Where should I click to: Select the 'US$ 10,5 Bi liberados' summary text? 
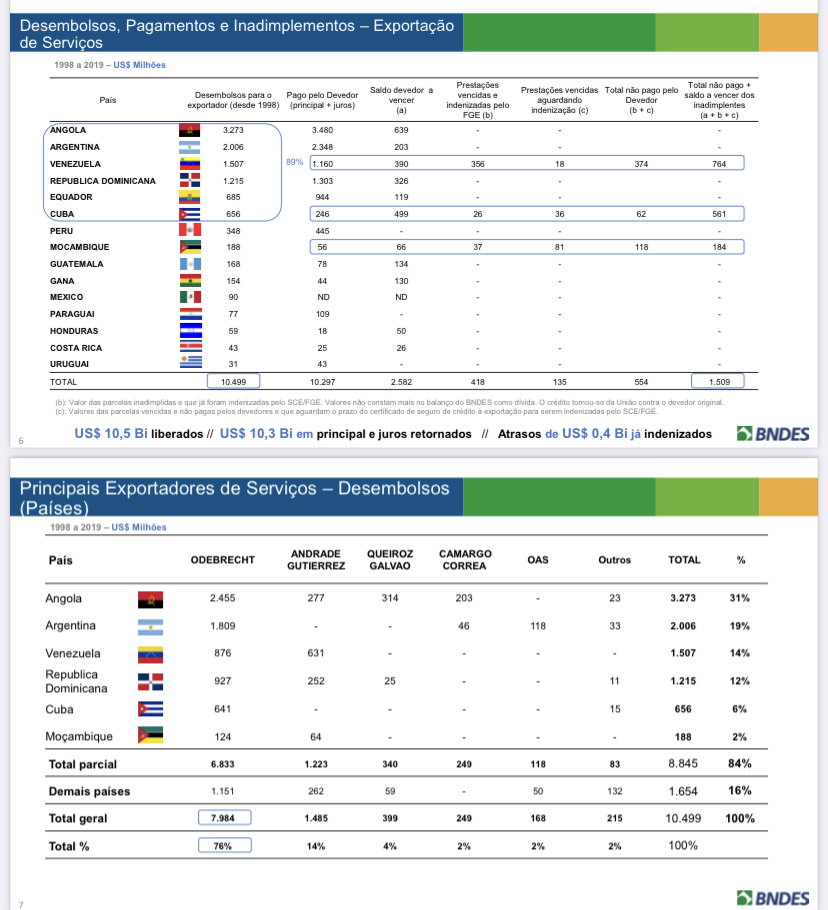pyautogui.click(x=139, y=434)
